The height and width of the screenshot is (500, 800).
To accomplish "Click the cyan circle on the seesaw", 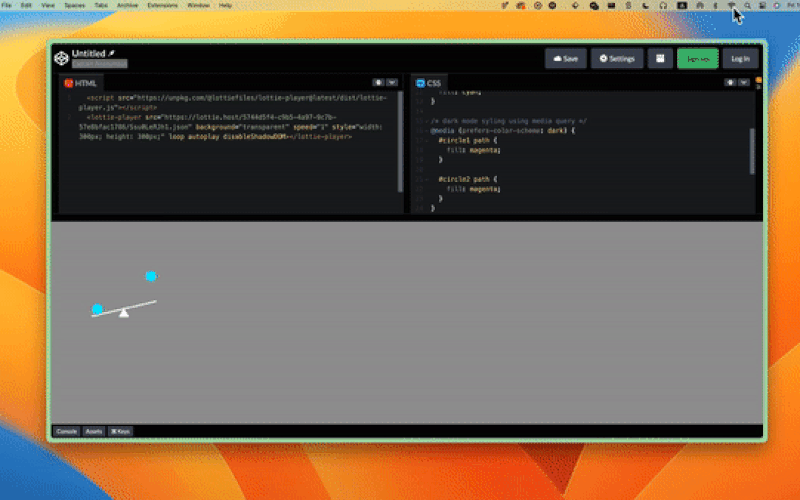I will pos(97,309).
